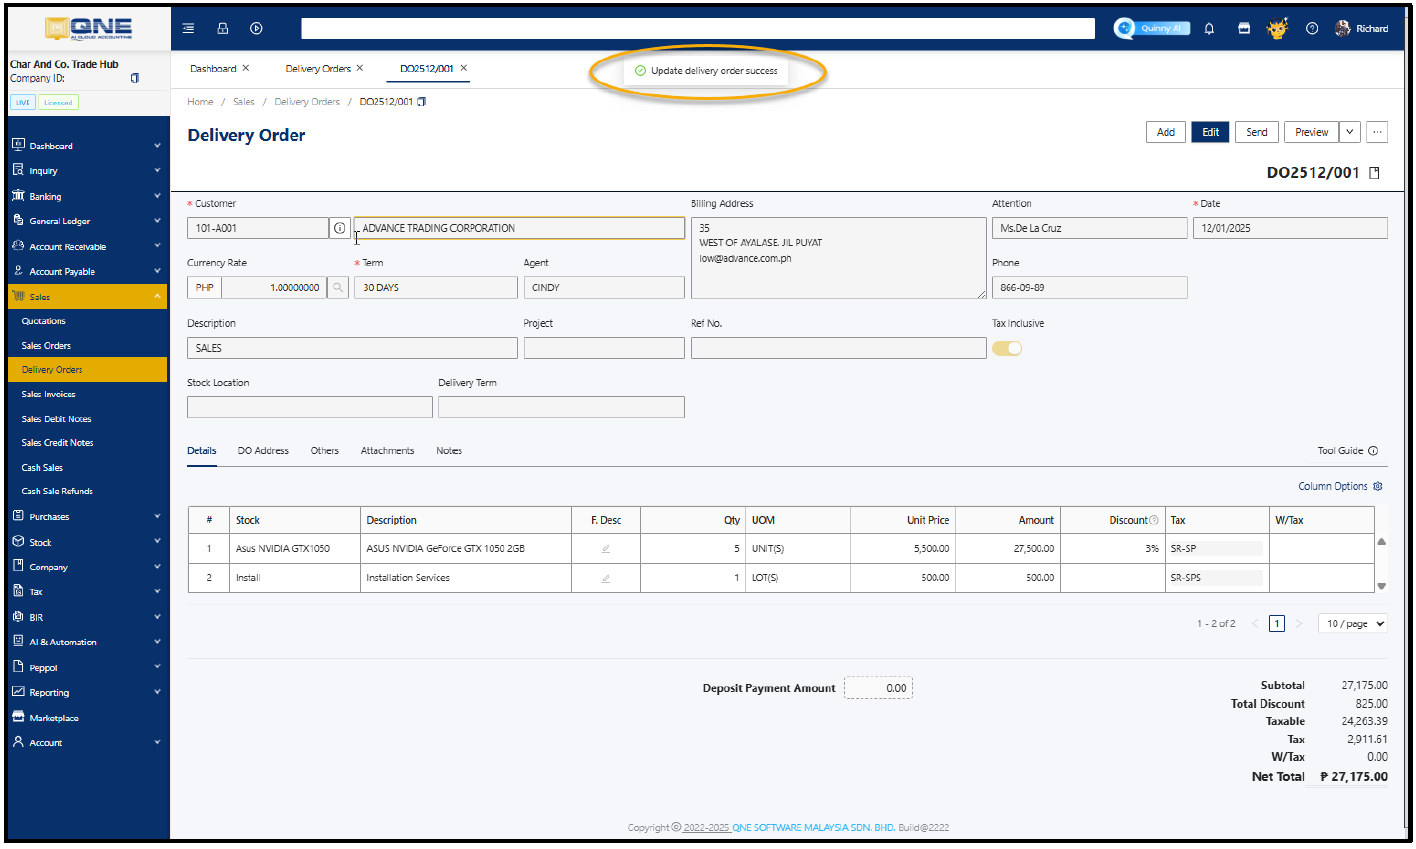The image size is (1416, 849).
Task: Open the Notes tab
Action: click(449, 451)
